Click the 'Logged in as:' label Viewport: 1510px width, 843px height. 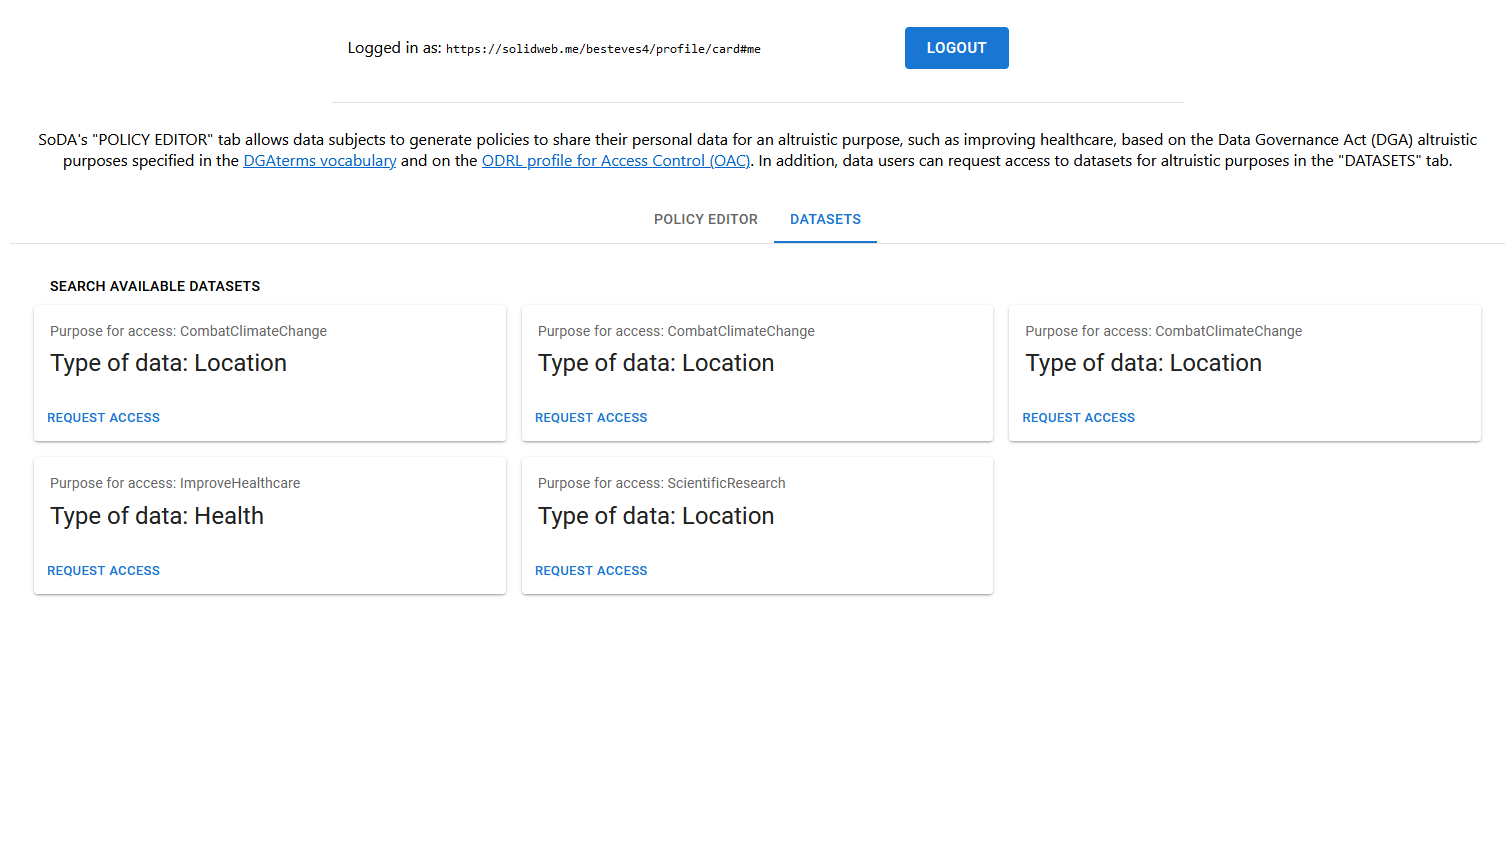(x=394, y=48)
